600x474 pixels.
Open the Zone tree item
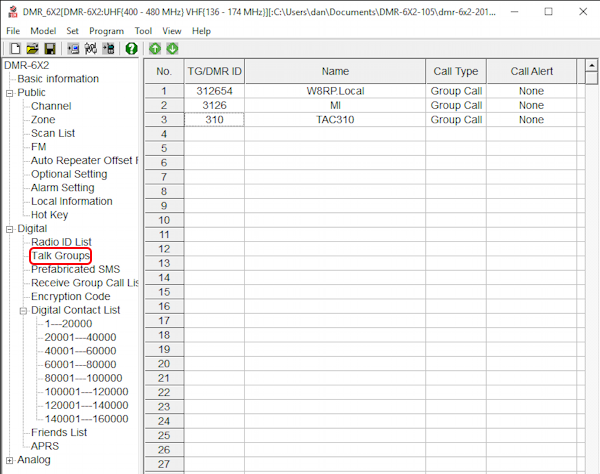(x=43, y=119)
